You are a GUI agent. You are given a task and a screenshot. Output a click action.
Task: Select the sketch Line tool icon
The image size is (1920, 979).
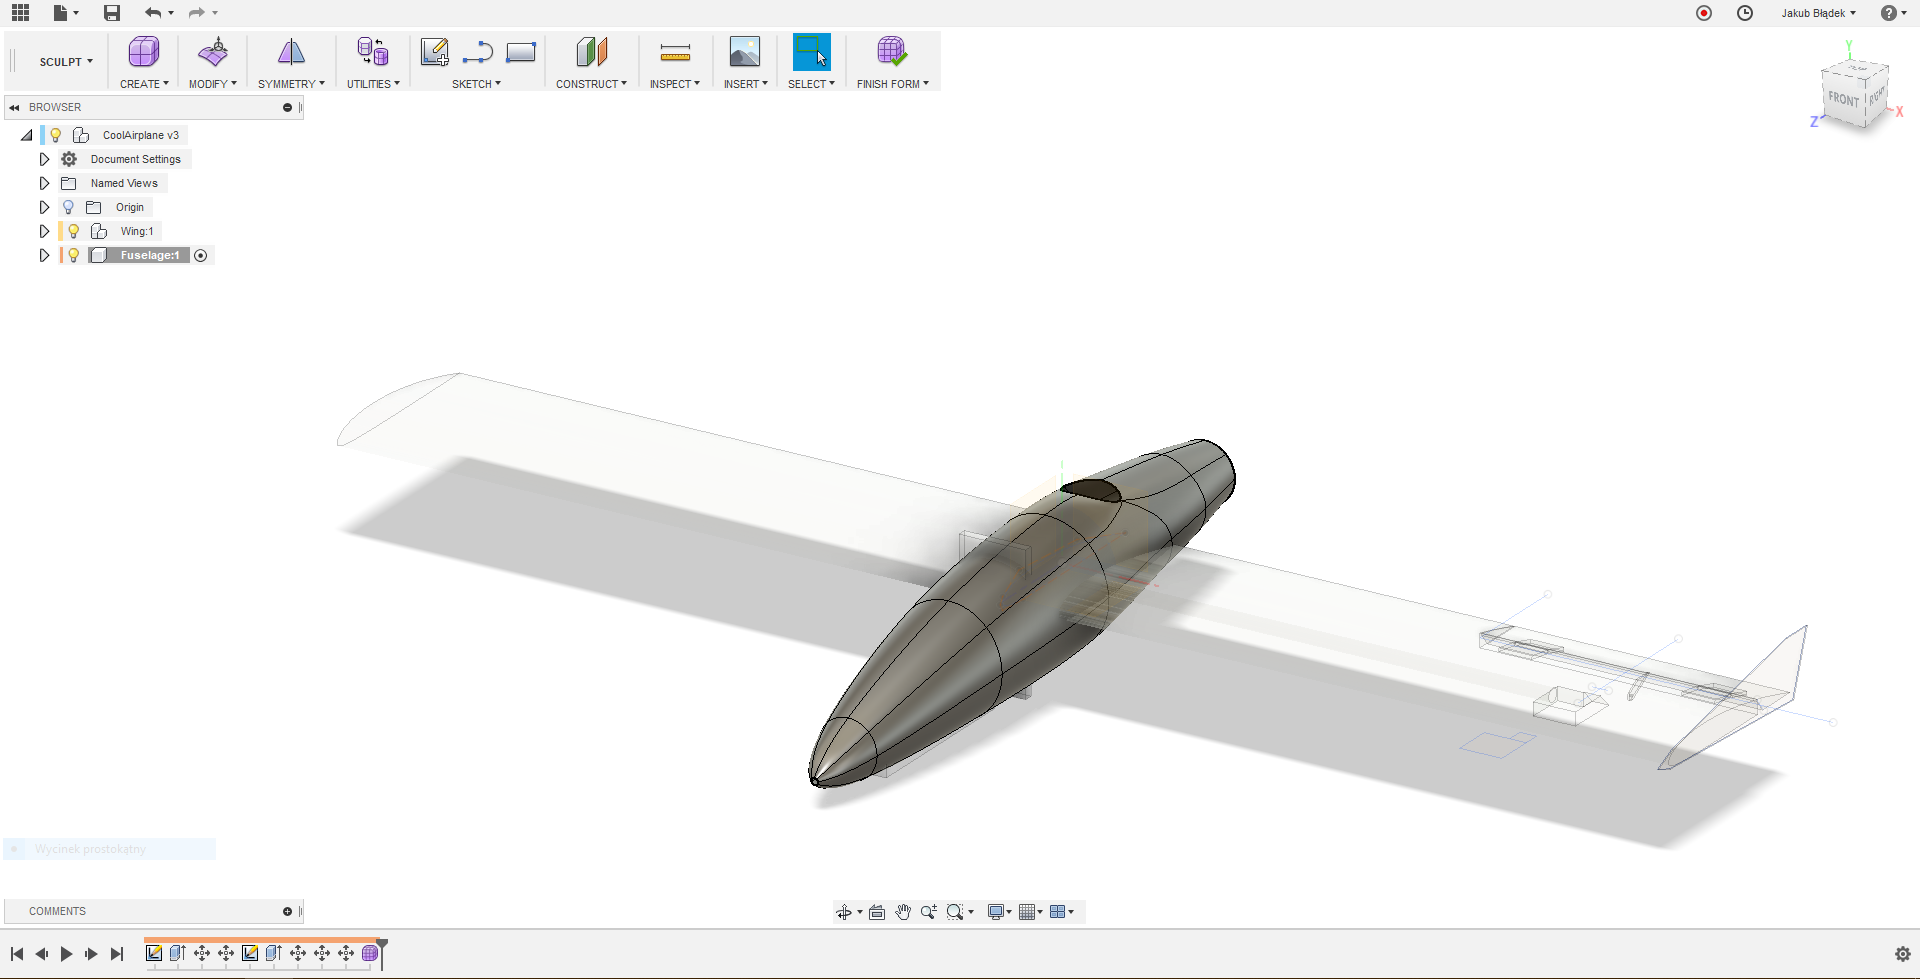tap(478, 52)
